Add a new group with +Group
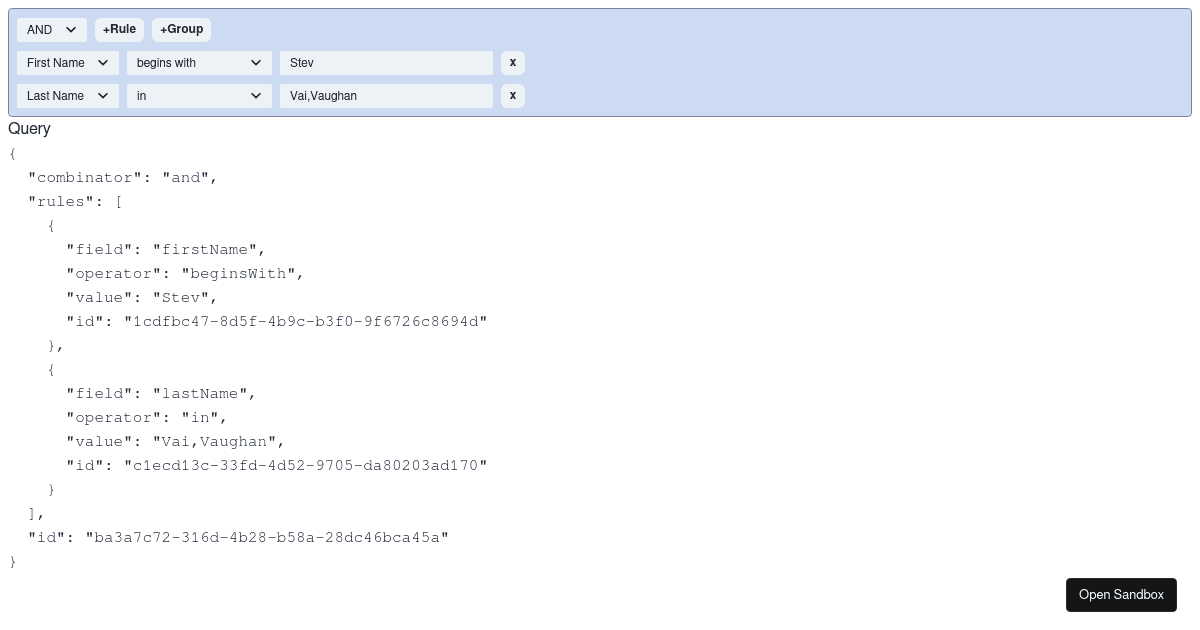The height and width of the screenshot is (630, 1200). (181, 29)
